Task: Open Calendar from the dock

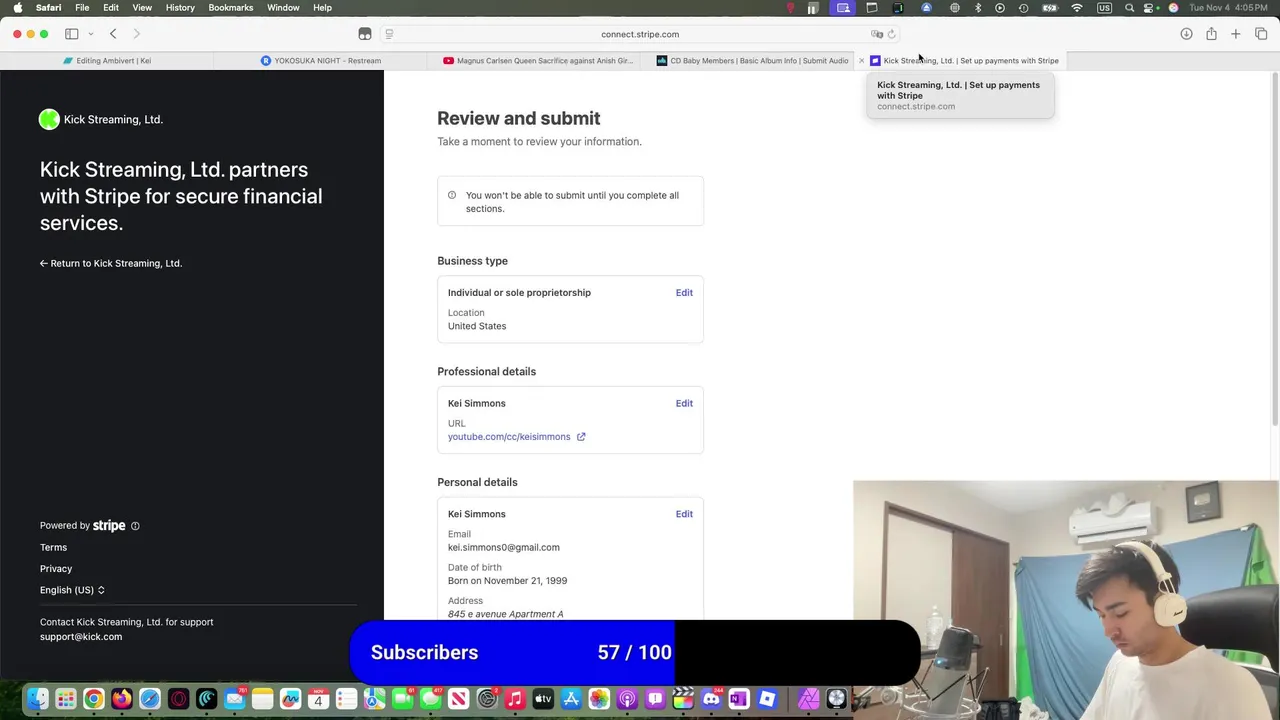Action: [319, 699]
